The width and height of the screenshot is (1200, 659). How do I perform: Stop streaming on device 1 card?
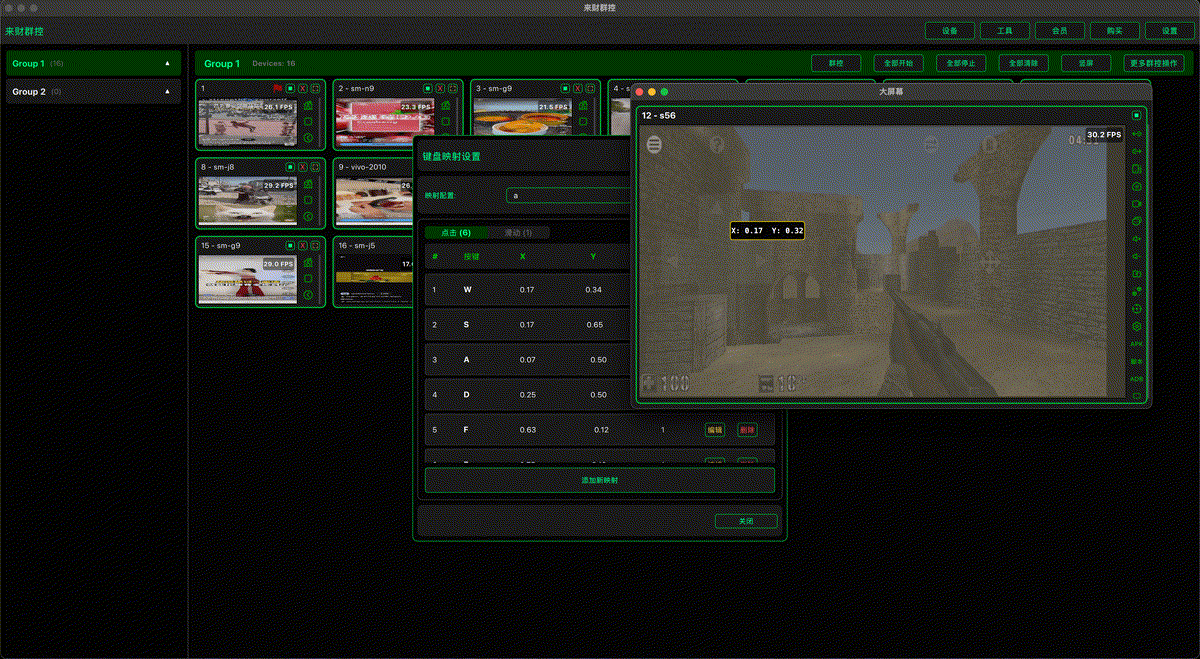[290, 89]
